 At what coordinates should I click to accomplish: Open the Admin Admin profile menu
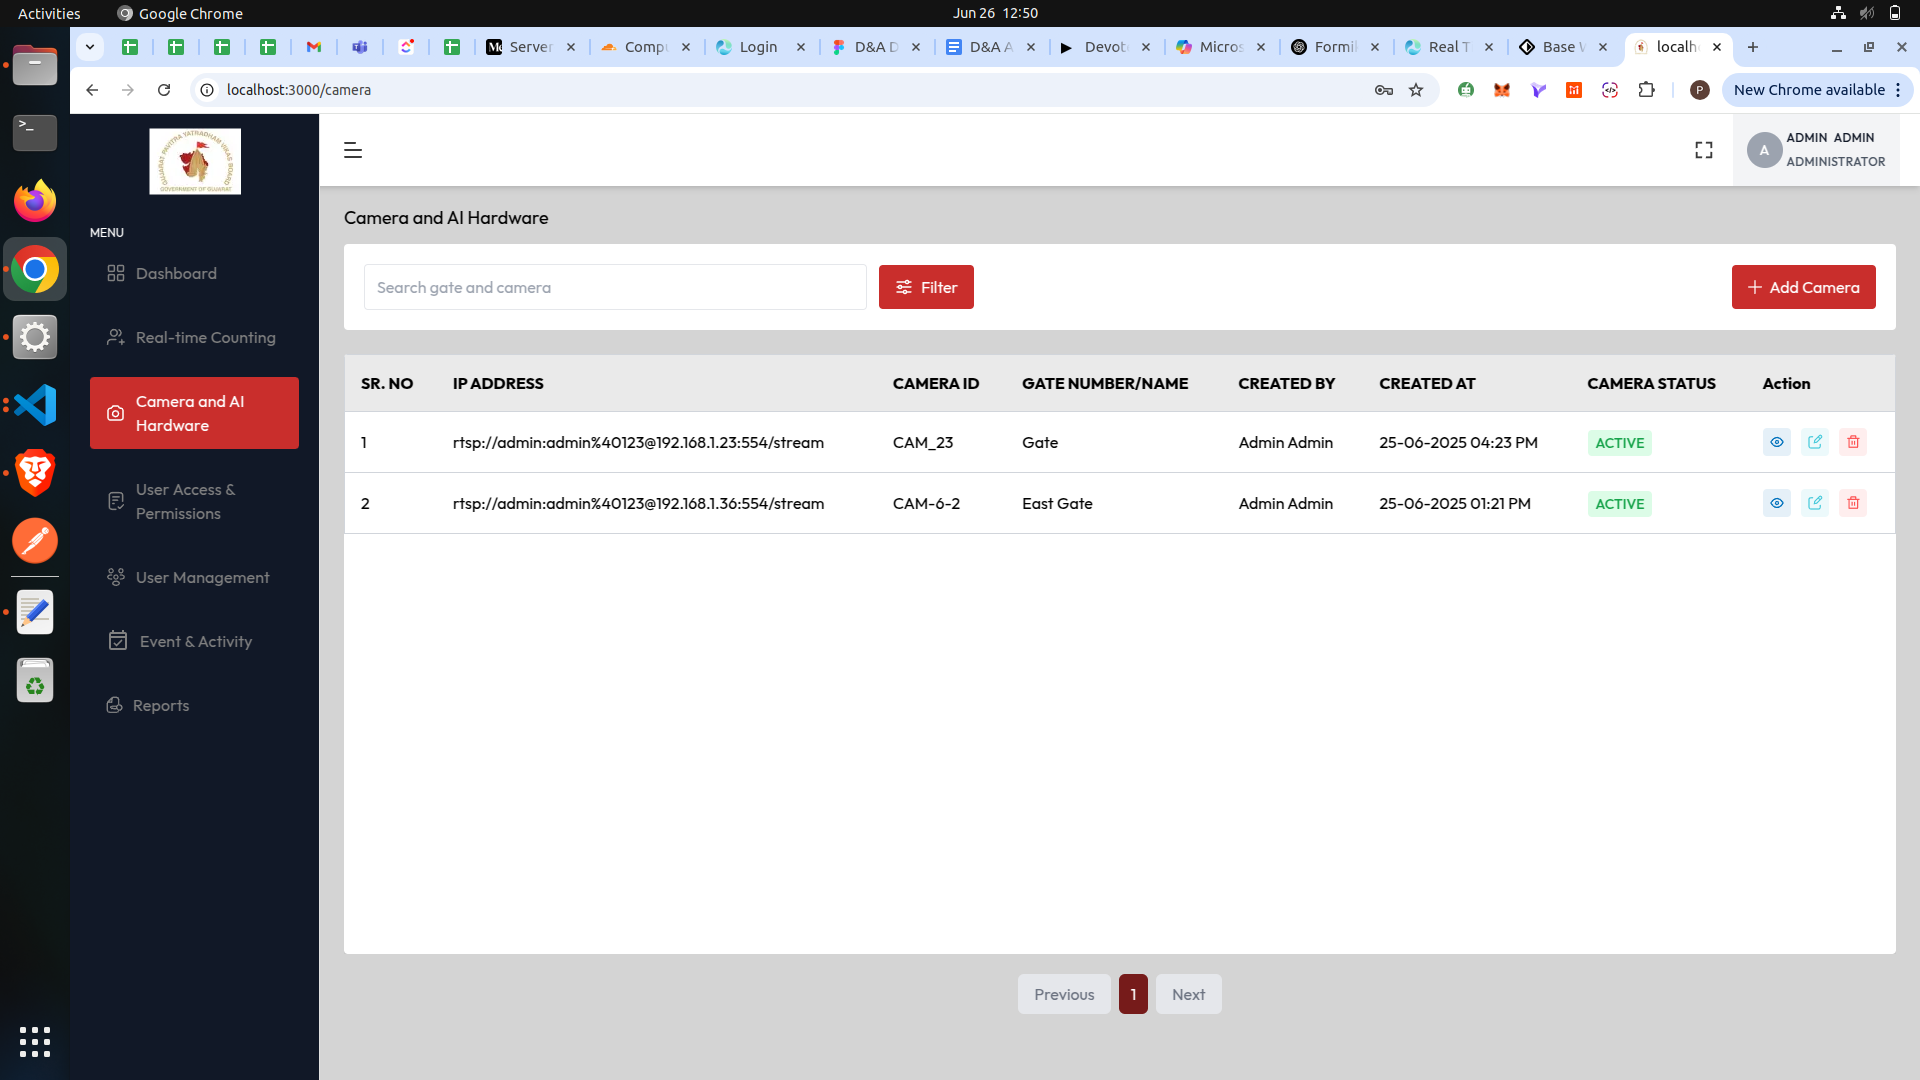click(x=1816, y=150)
